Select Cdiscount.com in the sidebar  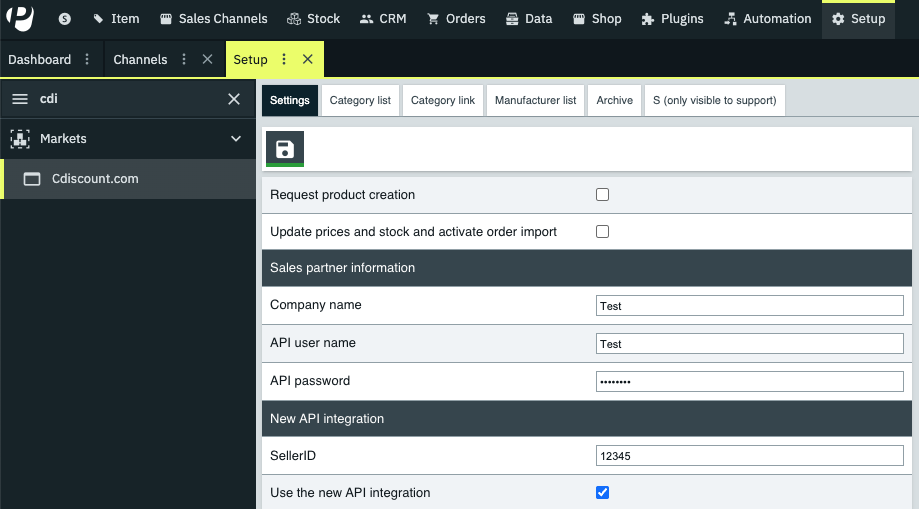pyautogui.click(x=95, y=179)
